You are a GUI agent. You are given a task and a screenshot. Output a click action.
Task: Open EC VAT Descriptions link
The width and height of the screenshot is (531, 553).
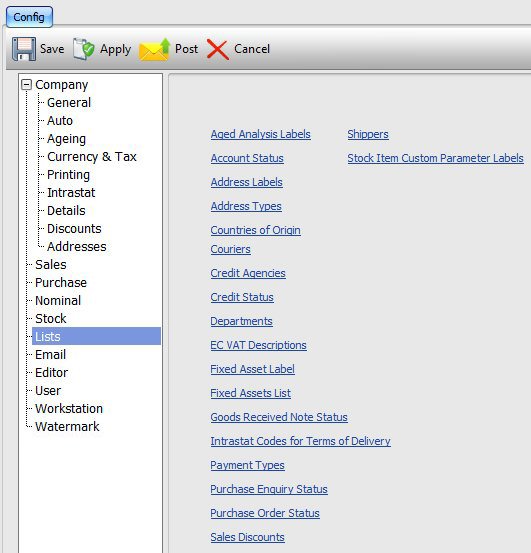coord(258,345)
